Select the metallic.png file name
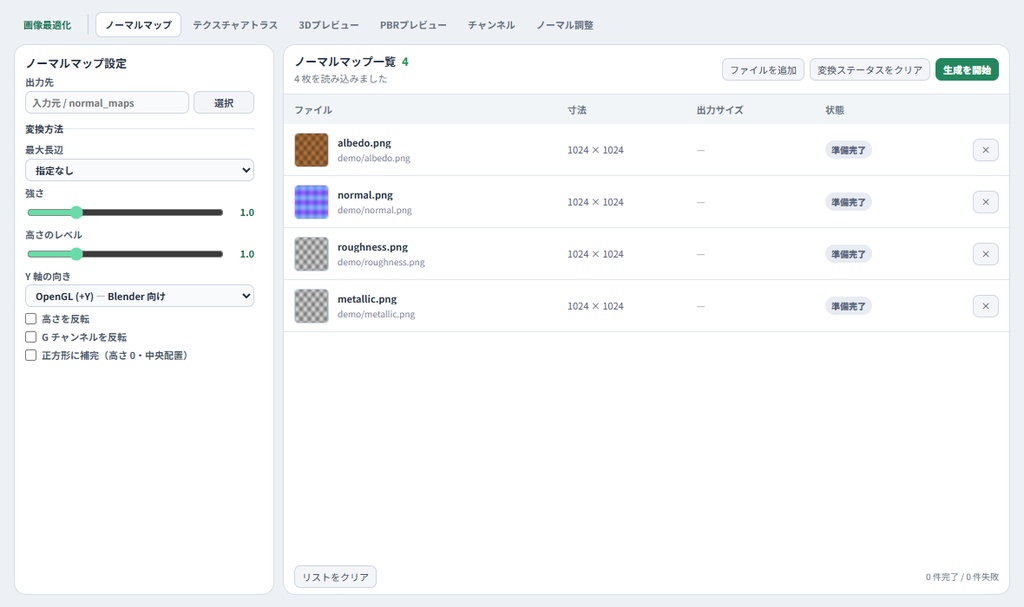 (367, 299)
